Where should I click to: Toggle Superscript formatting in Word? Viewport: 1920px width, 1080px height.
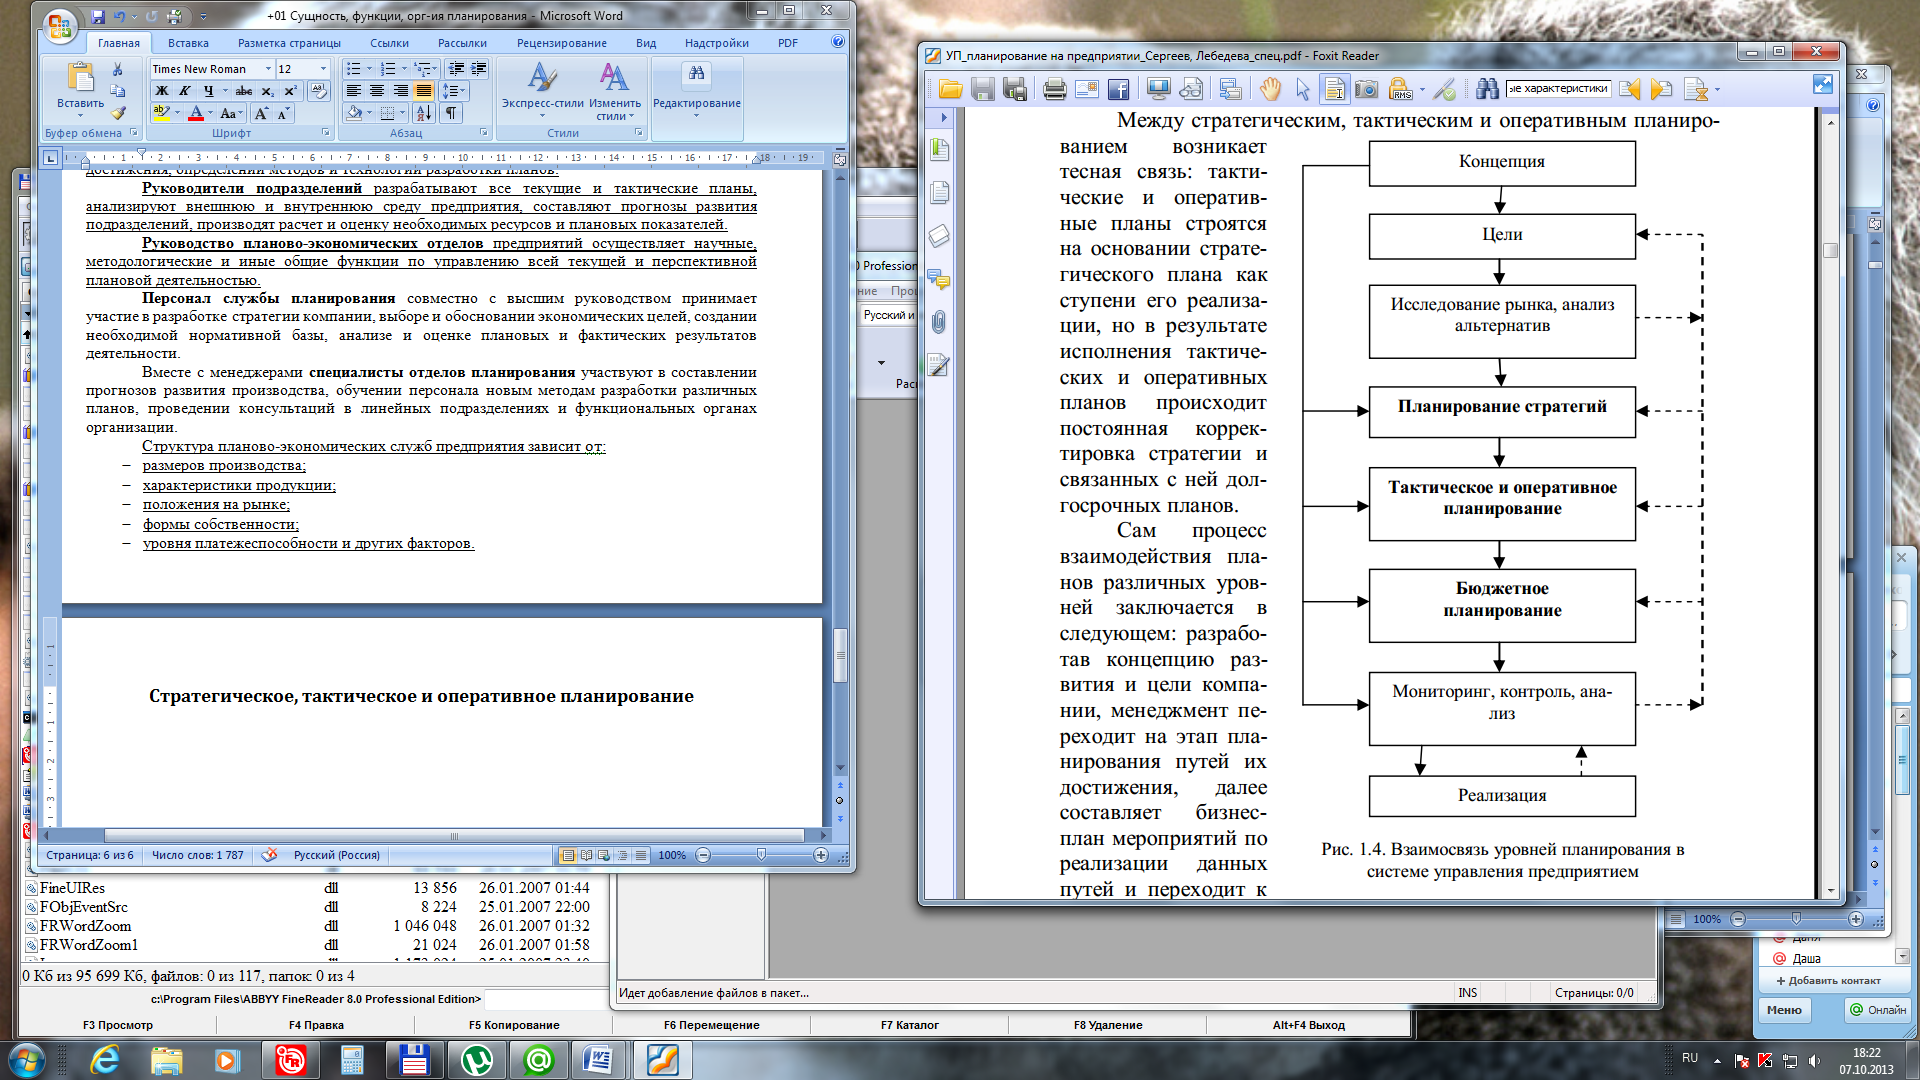[x=290, y=91]
